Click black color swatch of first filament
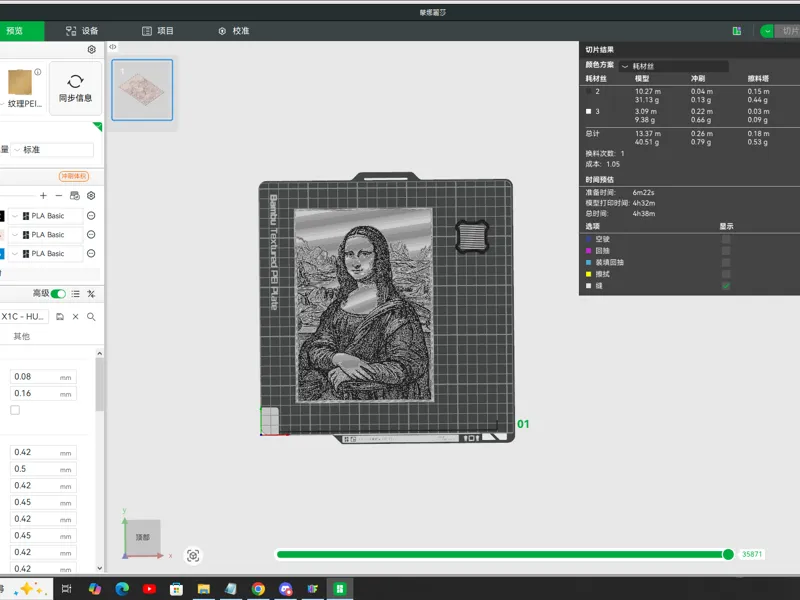The image size is (800, 600). pos(2,216)
